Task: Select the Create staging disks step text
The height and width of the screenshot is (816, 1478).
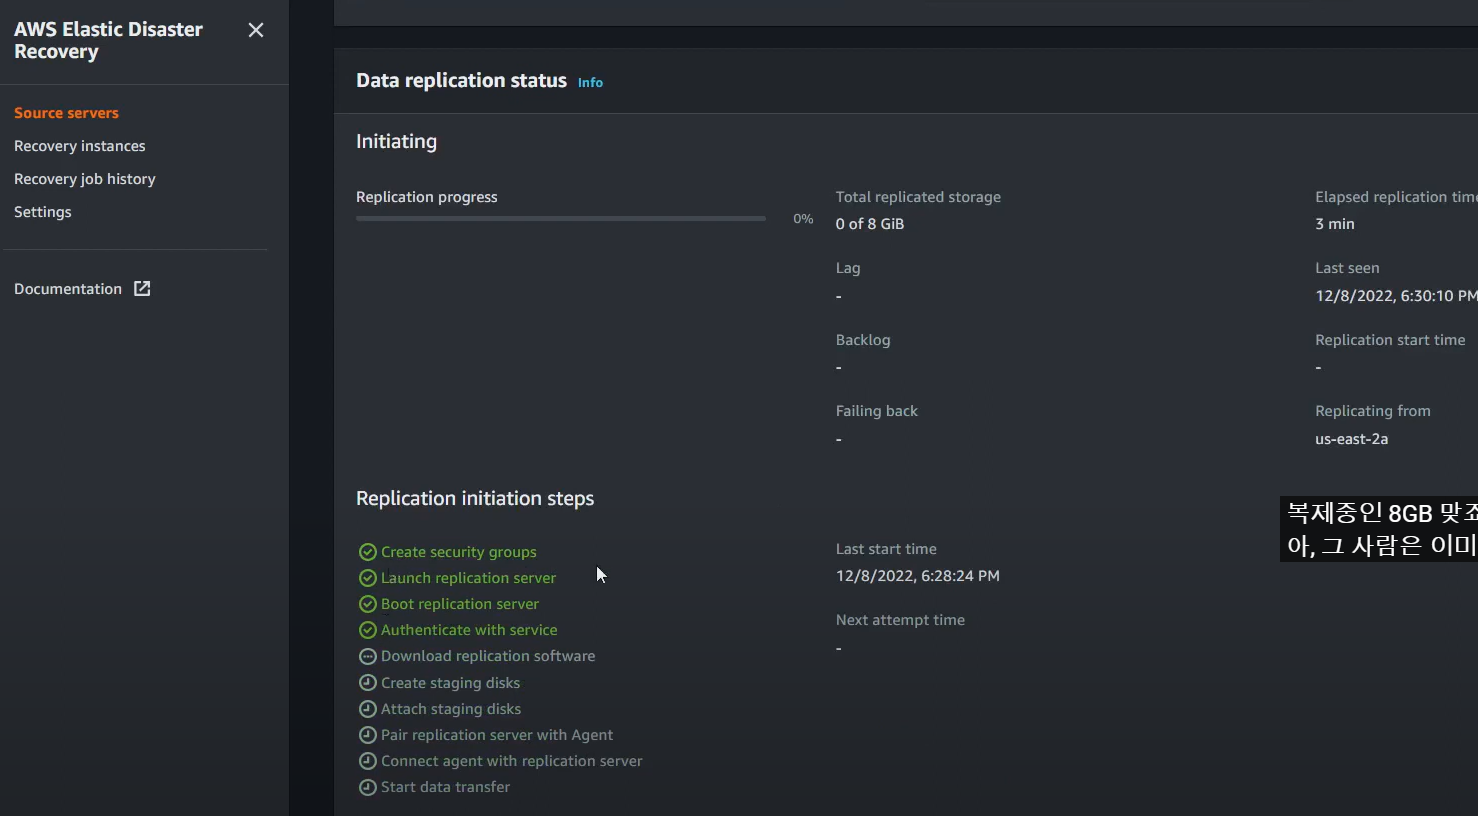Action: pyautogui.click(x=450, y=683)
